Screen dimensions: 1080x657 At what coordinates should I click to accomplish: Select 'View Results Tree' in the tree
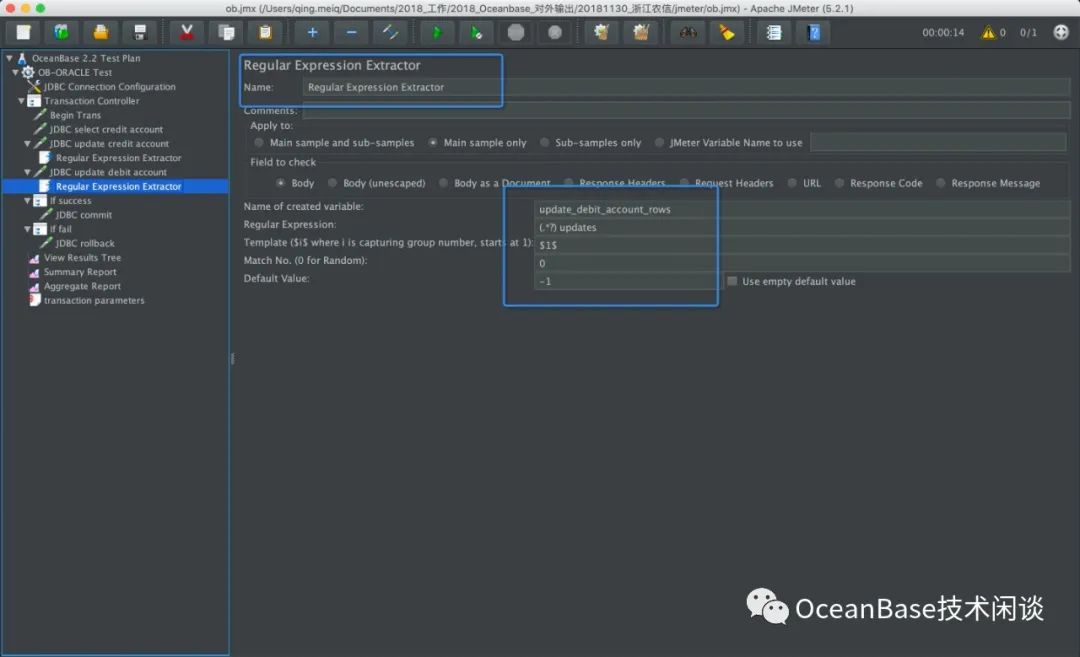pos(82,258)
